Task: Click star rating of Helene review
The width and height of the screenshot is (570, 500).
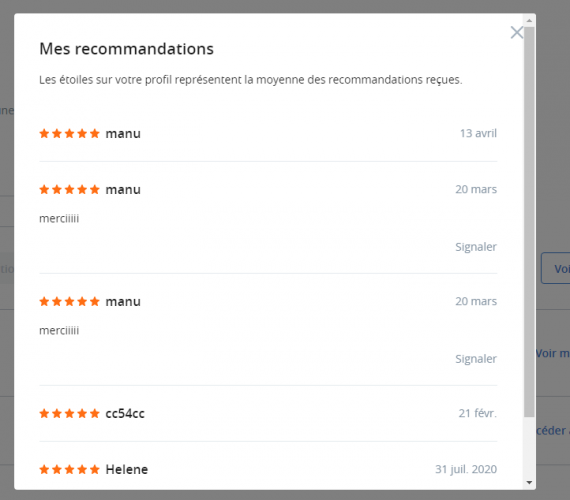Action: point(69,469)
